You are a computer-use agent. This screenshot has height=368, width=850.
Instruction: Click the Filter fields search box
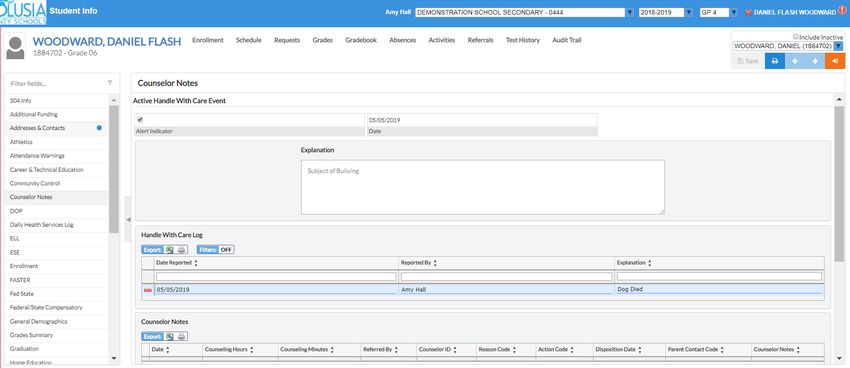click(57, 83)
